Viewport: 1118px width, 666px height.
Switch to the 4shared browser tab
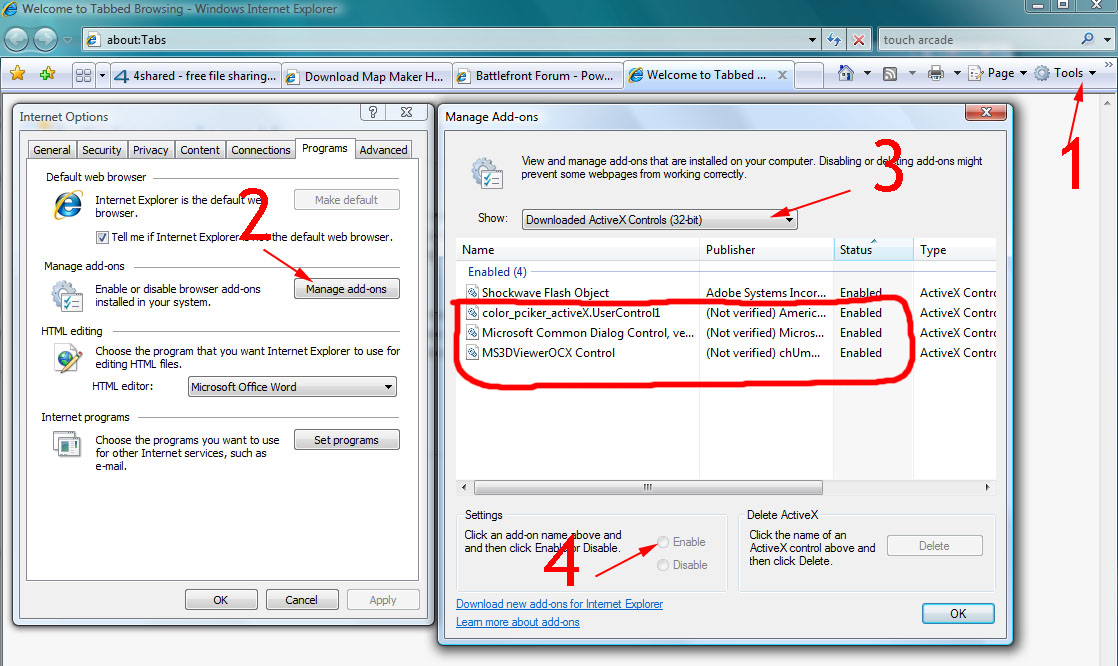[195, 76]
